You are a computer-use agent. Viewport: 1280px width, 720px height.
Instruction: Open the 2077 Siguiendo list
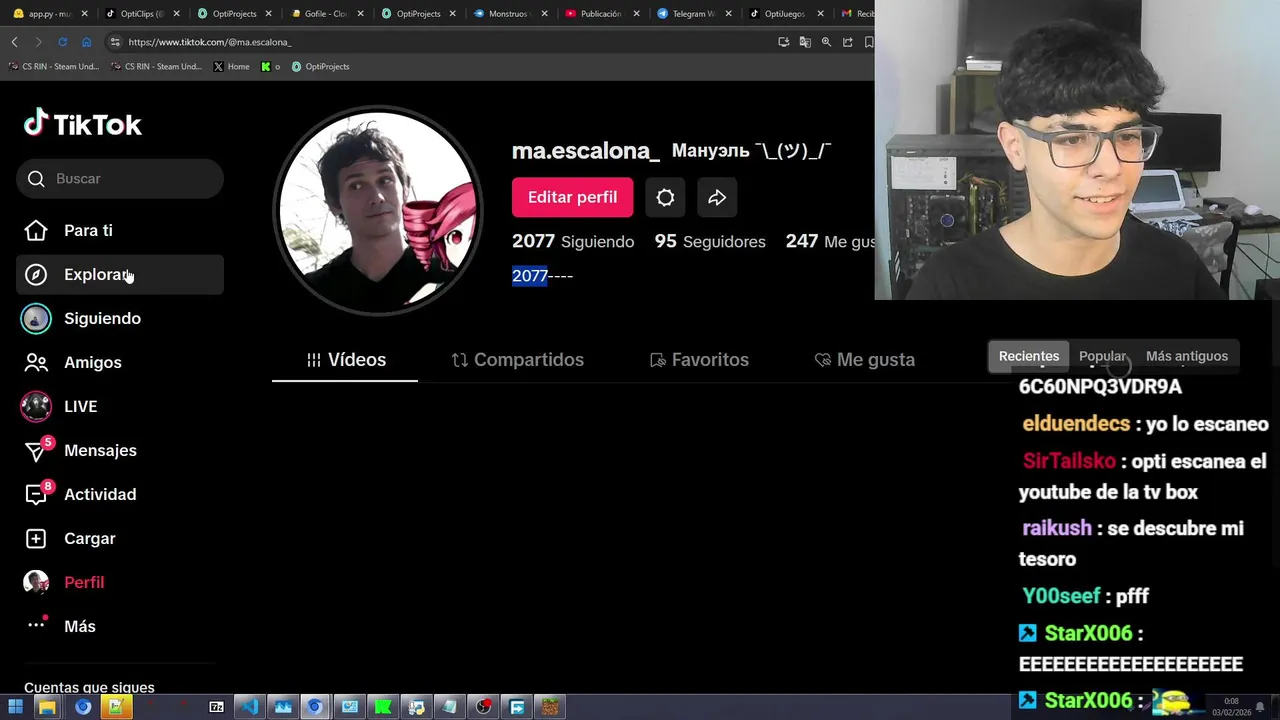[x=573, y=241]
